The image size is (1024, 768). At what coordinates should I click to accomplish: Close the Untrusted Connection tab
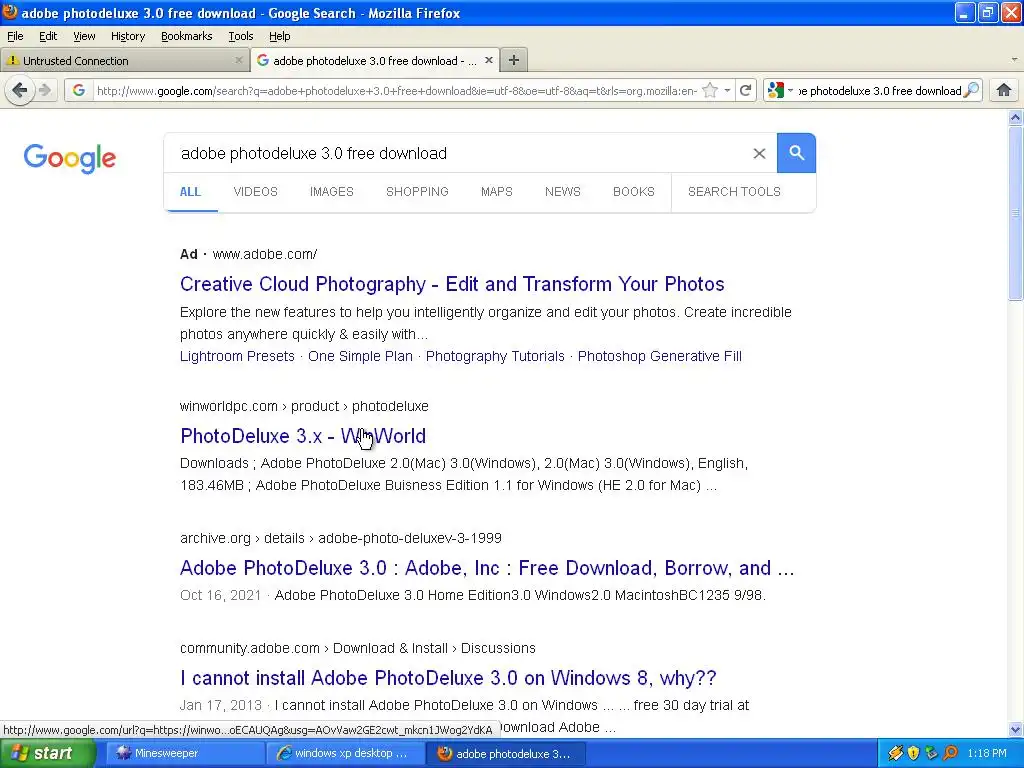click(x=238, y=60)
